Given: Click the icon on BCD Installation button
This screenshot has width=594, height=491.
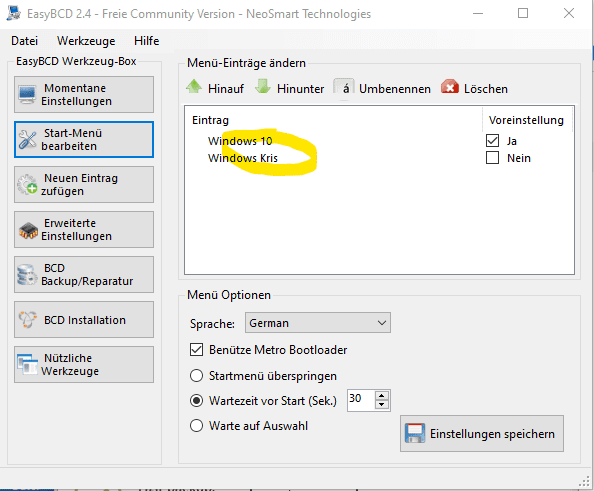Looking at the screenshot, I should click(28, 320).
